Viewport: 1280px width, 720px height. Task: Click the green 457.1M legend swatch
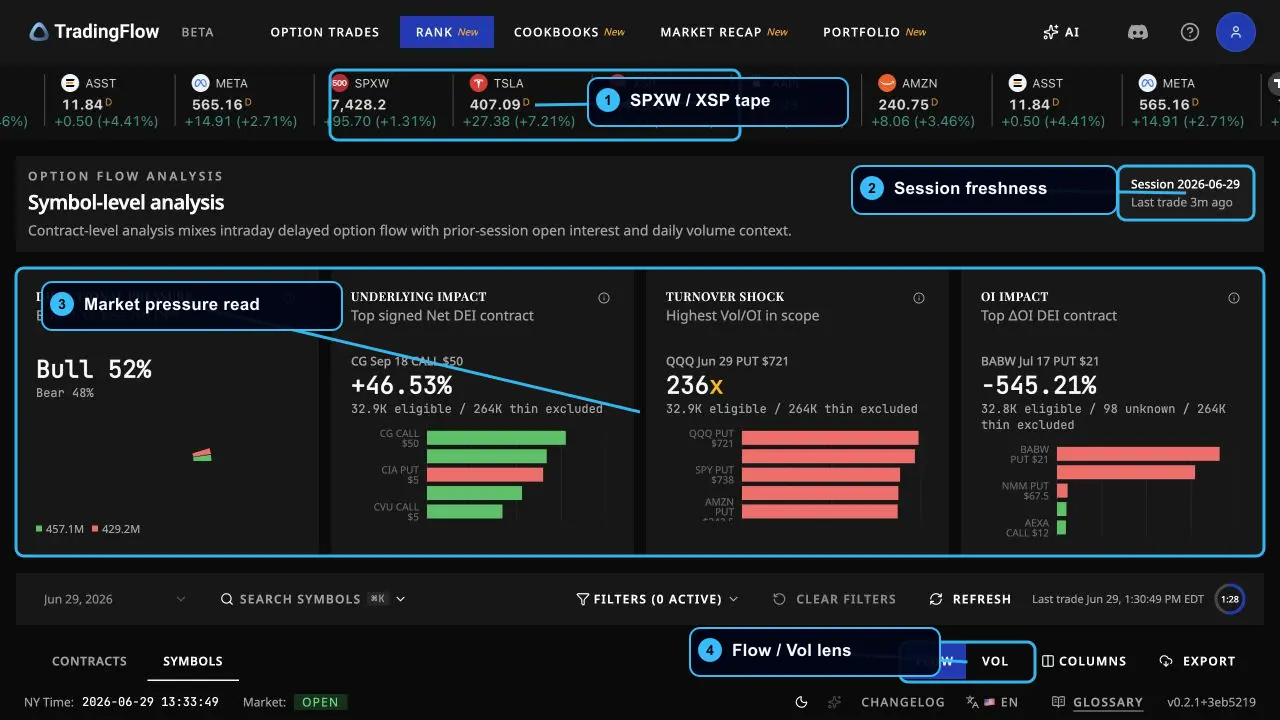click(x=39, y=528)
